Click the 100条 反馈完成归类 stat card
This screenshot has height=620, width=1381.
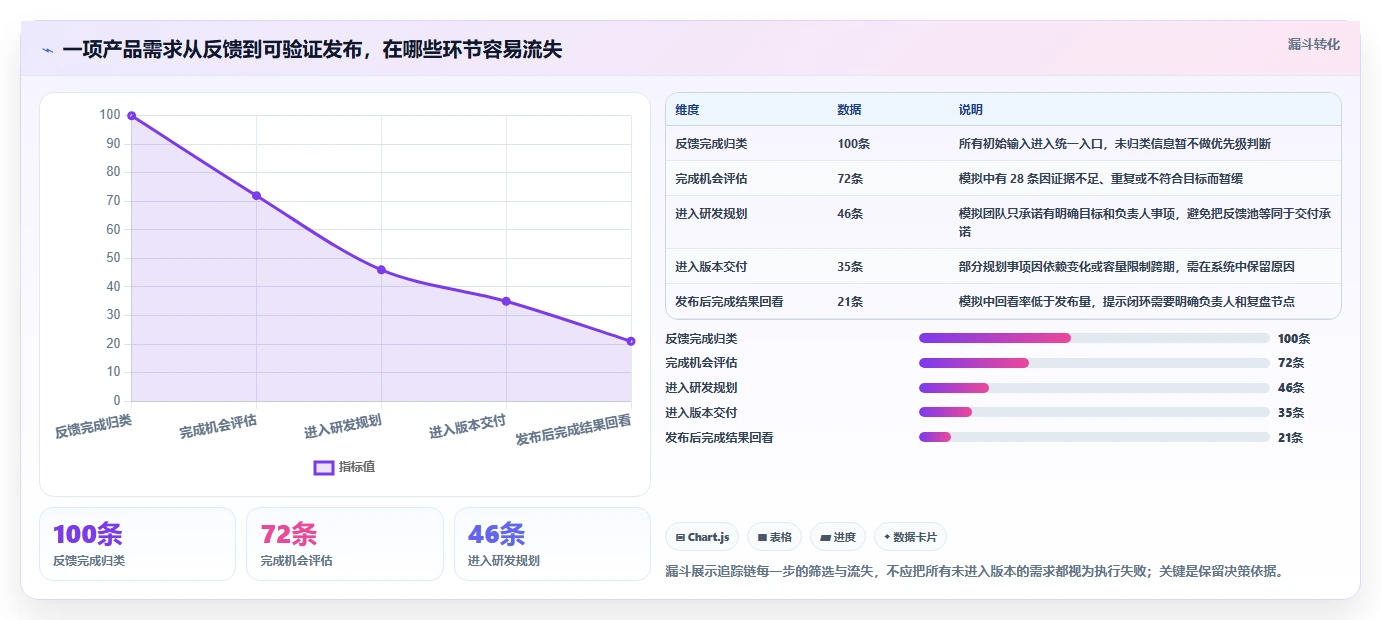(137, 544)
